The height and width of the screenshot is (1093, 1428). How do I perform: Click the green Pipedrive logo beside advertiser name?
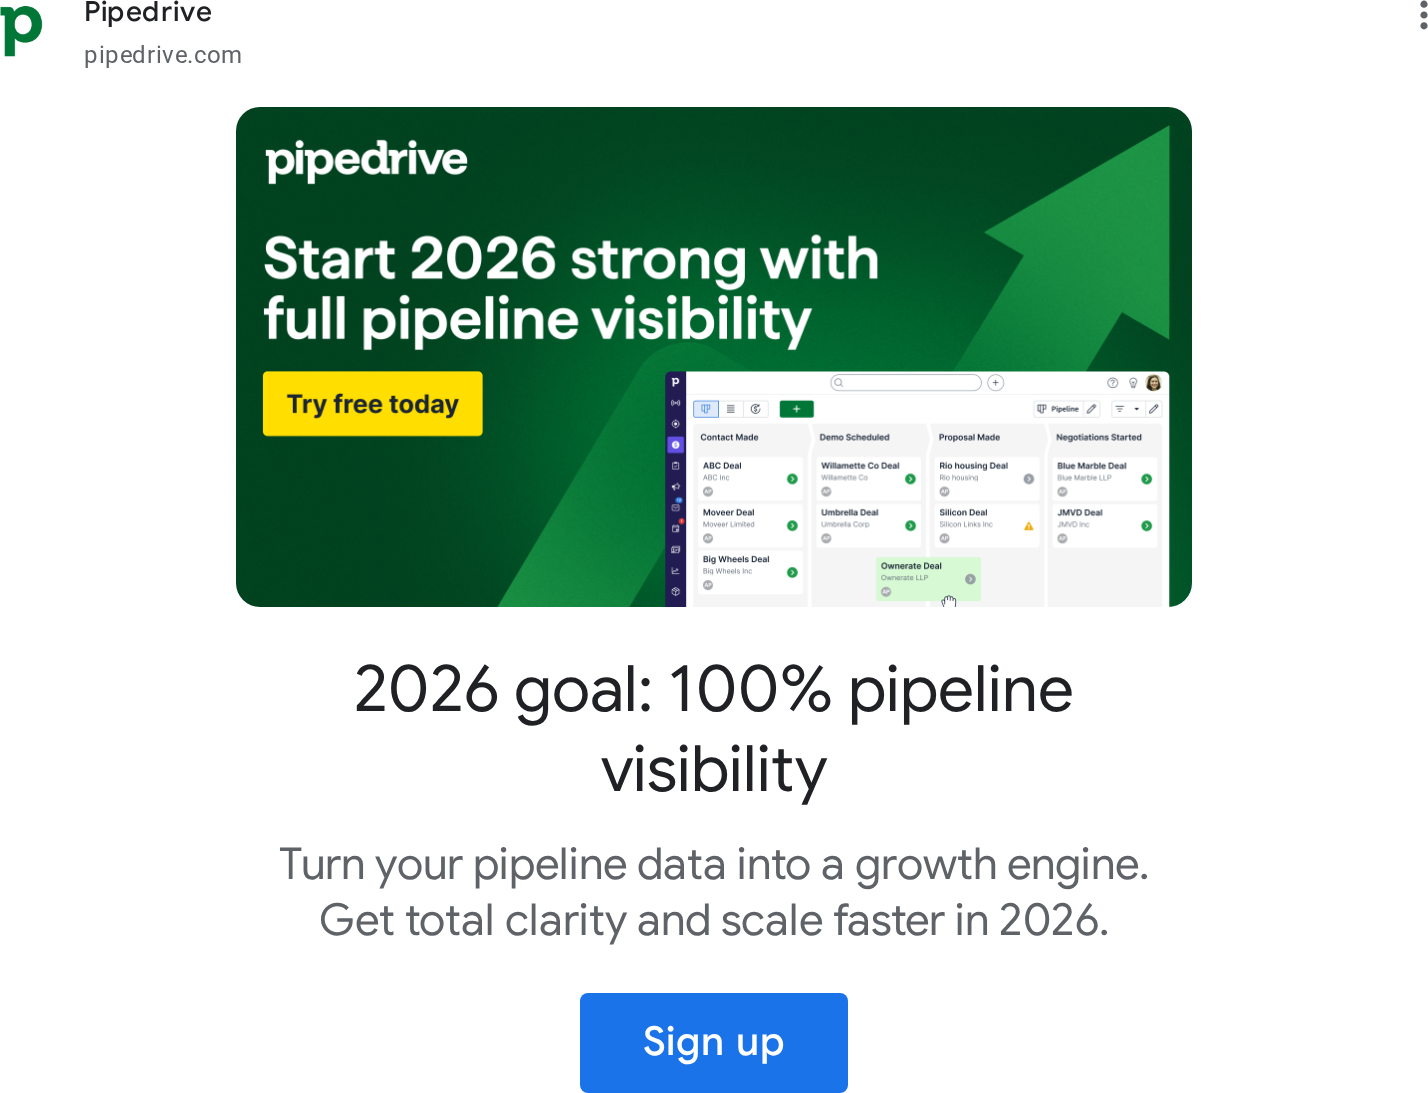[x=22, y=29]
